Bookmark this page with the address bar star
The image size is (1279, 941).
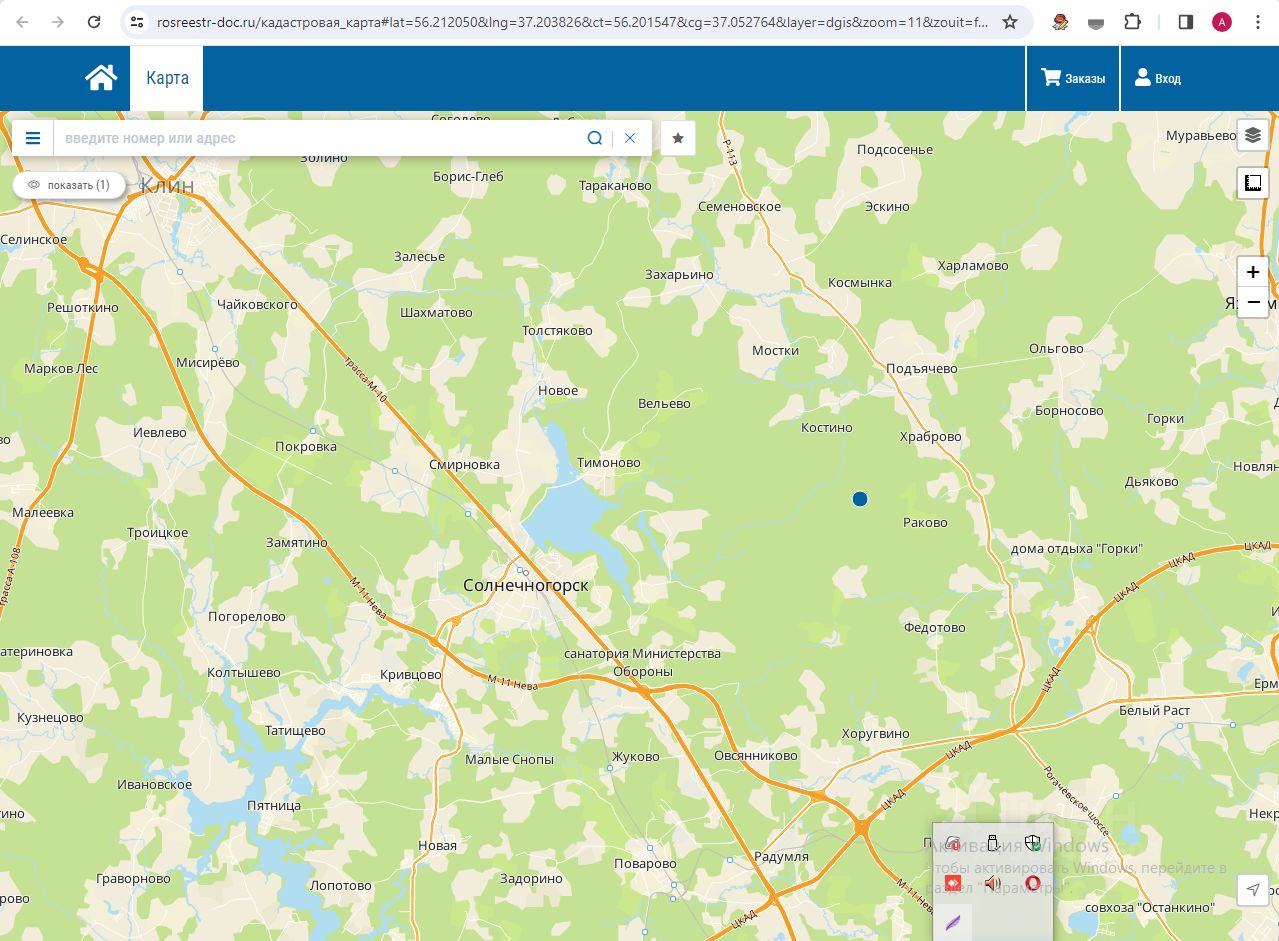tap(1010, 22)
